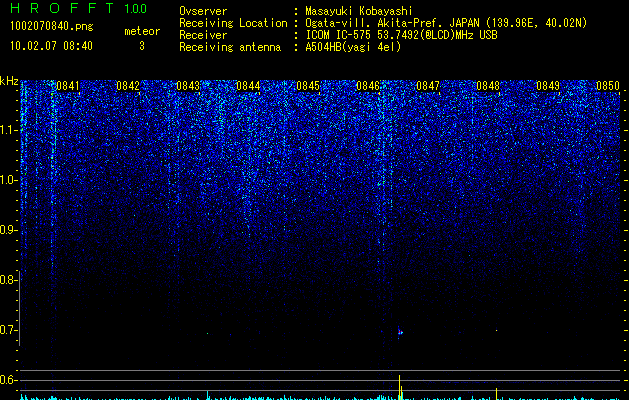Click the 1.0 kHz frequency axis label
The height and width of the screenshot is (400, 629).
pyautogui.click(x=8, y=180)
